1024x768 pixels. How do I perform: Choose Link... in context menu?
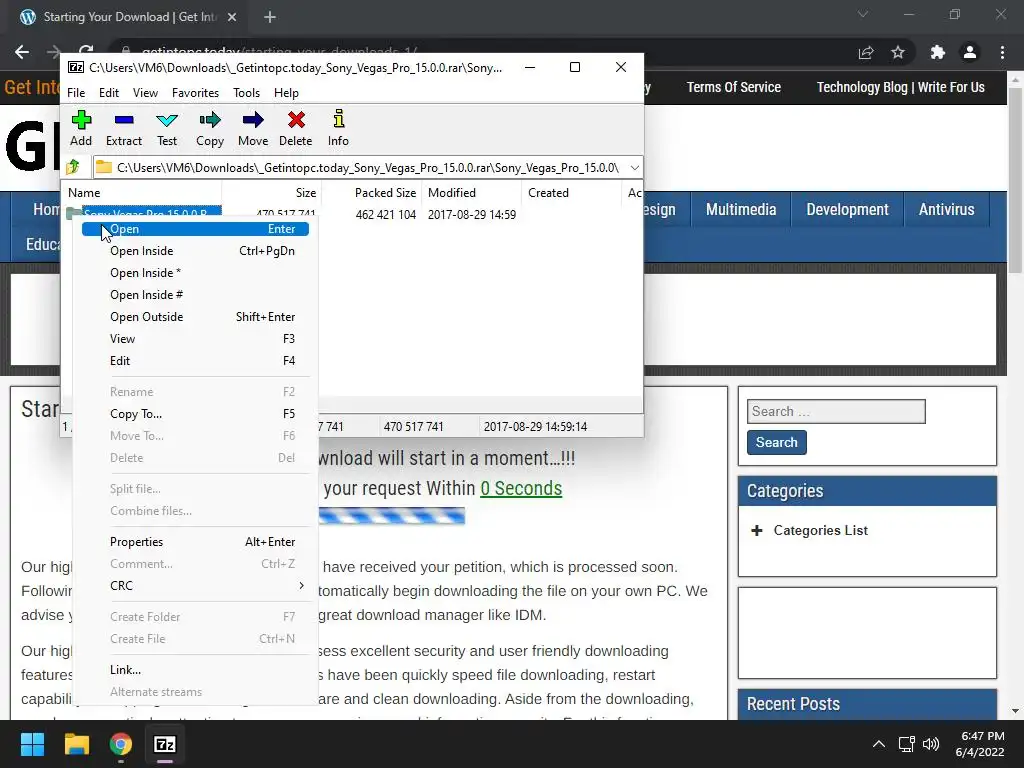point(195,669)
